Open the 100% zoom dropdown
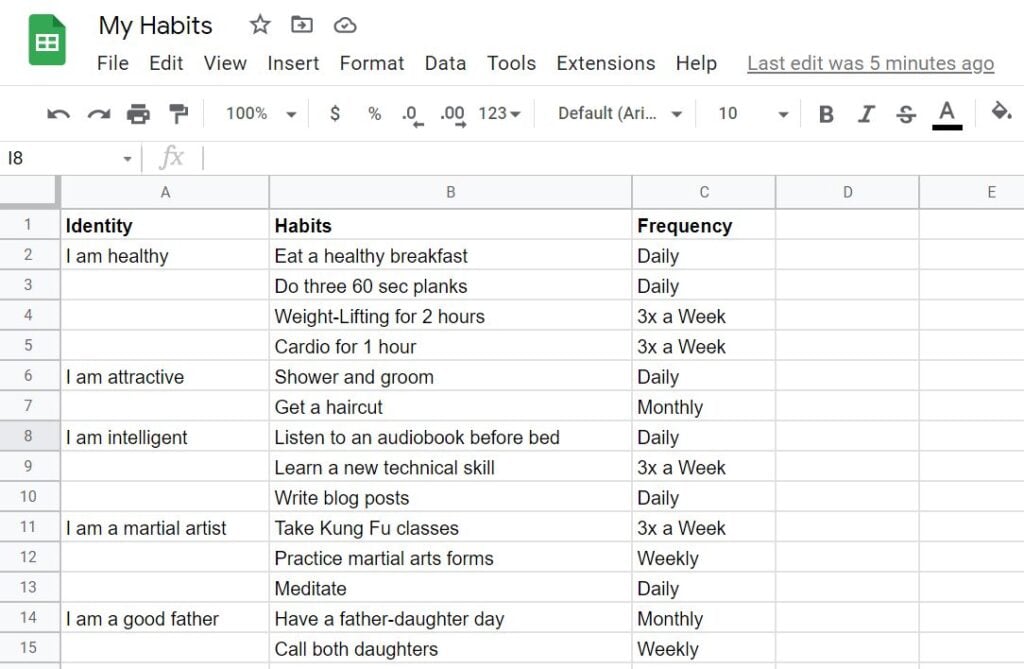 pyautogui.click(x=261, y=114)
